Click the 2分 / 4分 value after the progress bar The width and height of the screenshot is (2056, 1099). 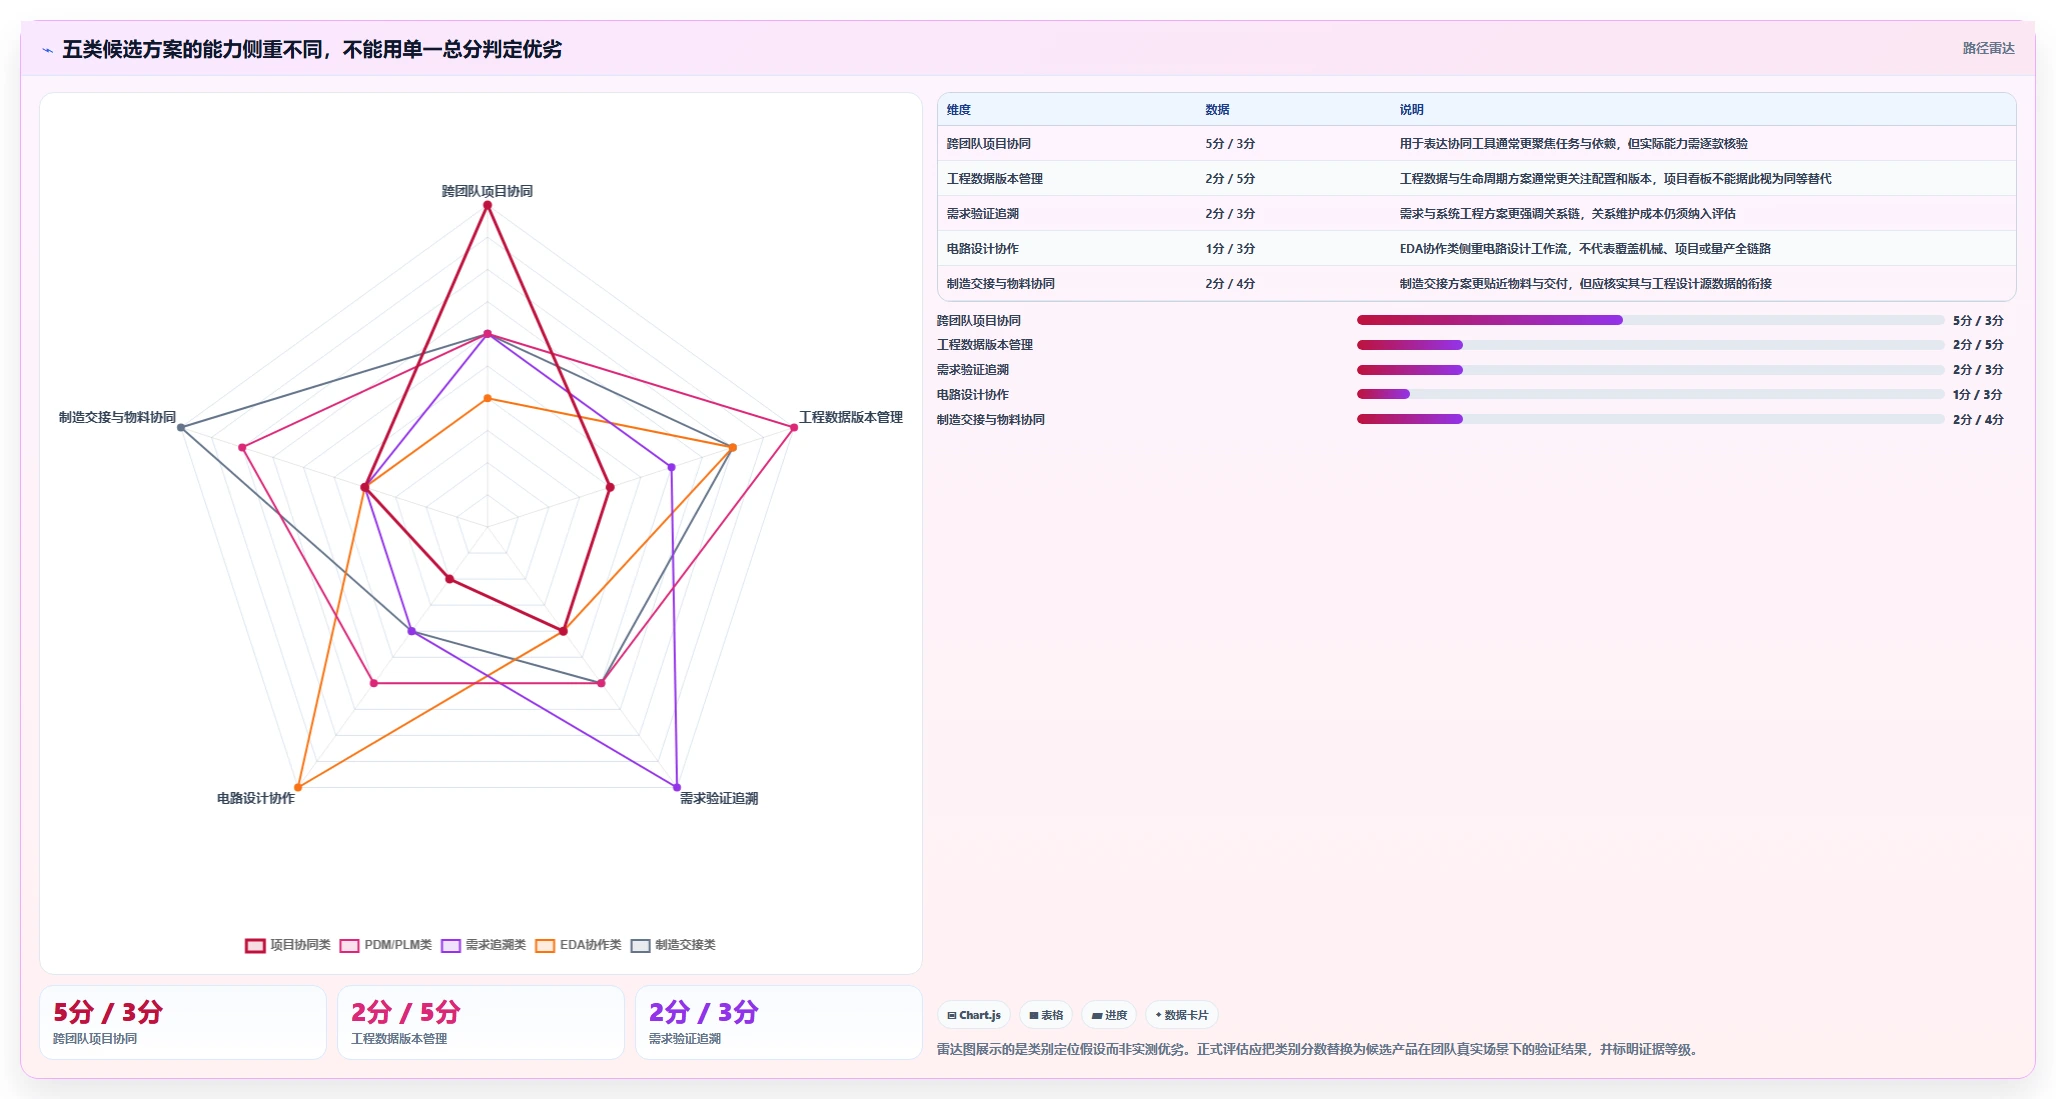point(1978,420)
